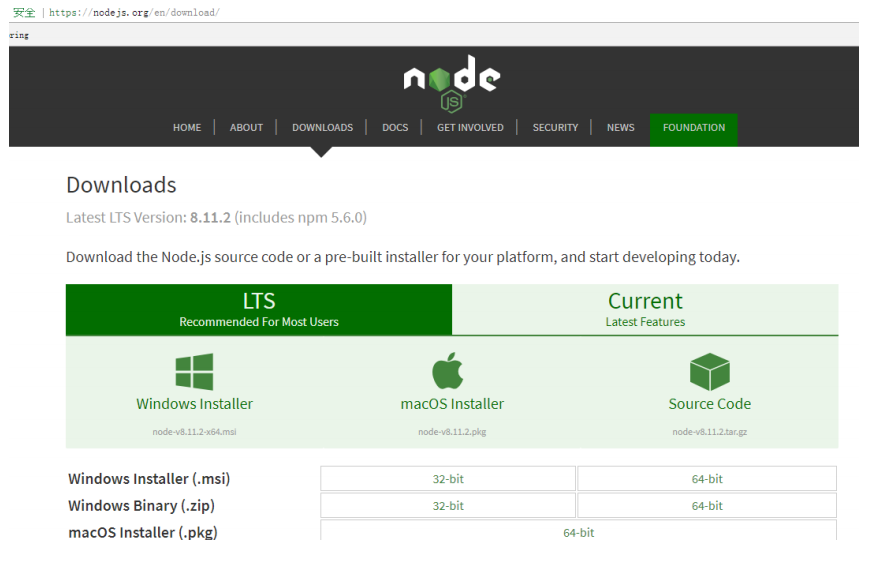Click the macOS Installer (.pkg) row label
885x569 pixels.
click(143, 532)
